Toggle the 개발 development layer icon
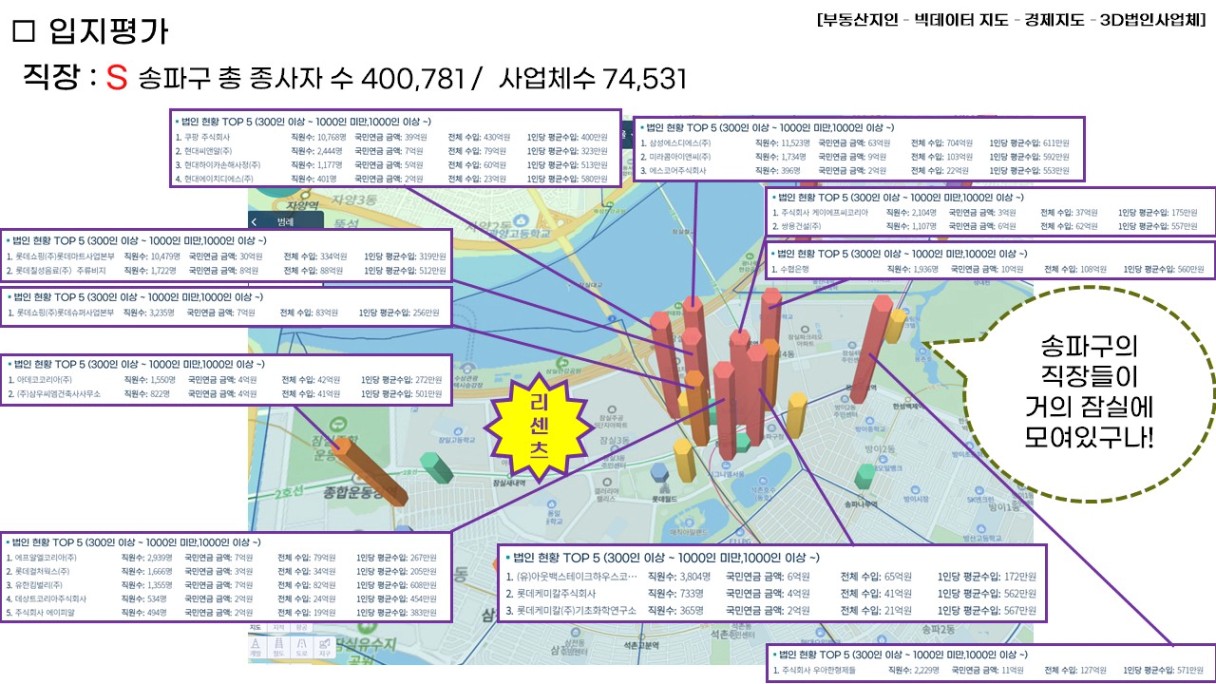 click(x=255, y=646)
